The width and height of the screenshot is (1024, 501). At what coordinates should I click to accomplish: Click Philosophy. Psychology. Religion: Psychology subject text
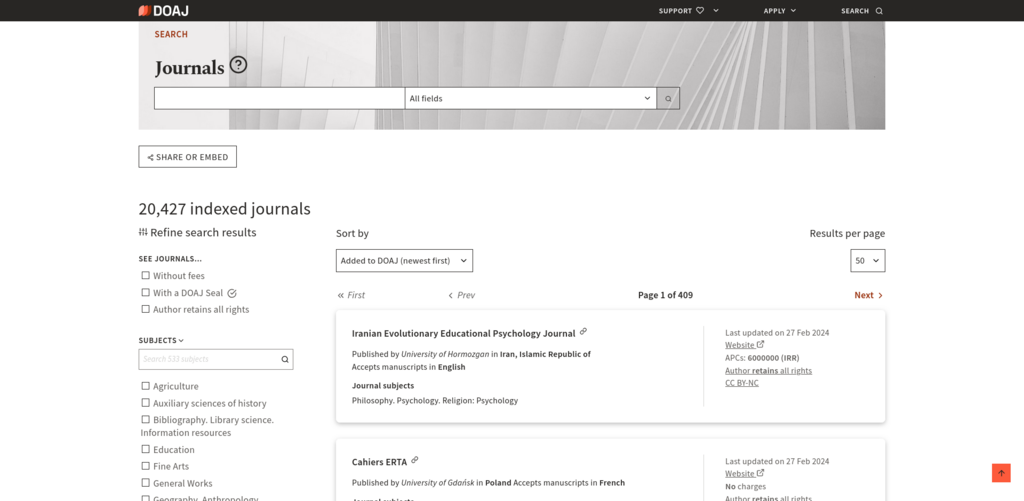point(435,400)
